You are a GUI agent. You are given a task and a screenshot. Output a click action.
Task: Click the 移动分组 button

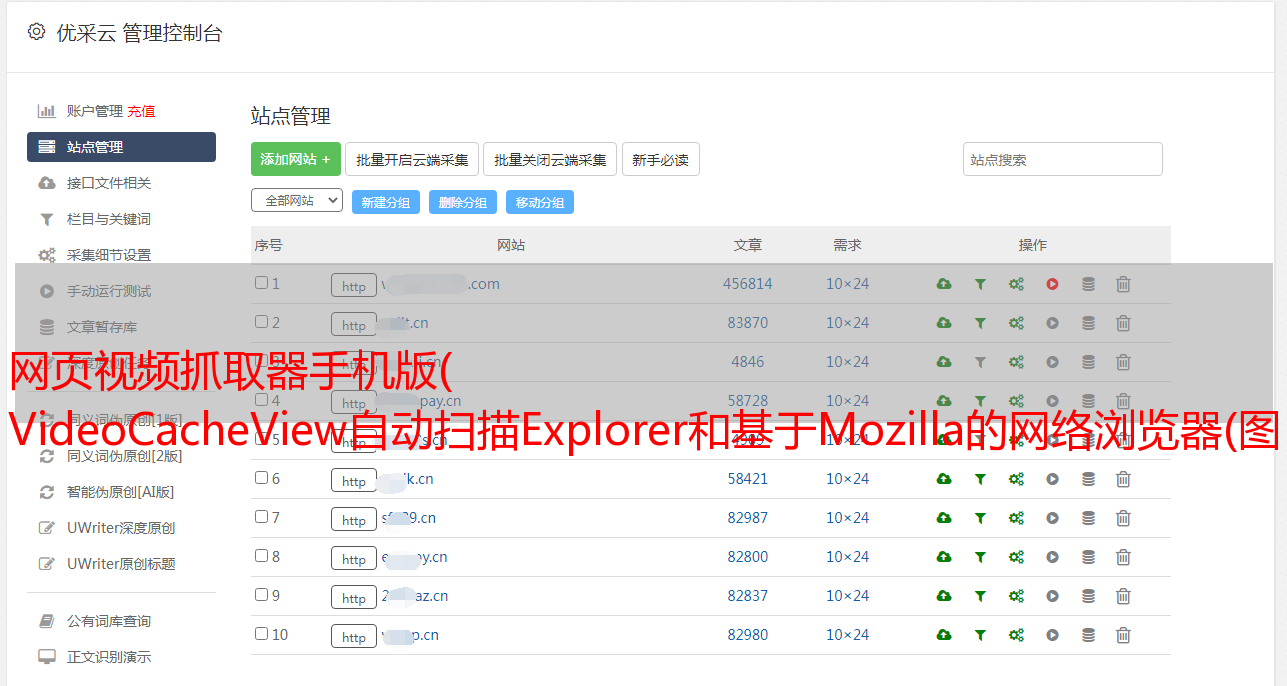(x=540, y=202)
